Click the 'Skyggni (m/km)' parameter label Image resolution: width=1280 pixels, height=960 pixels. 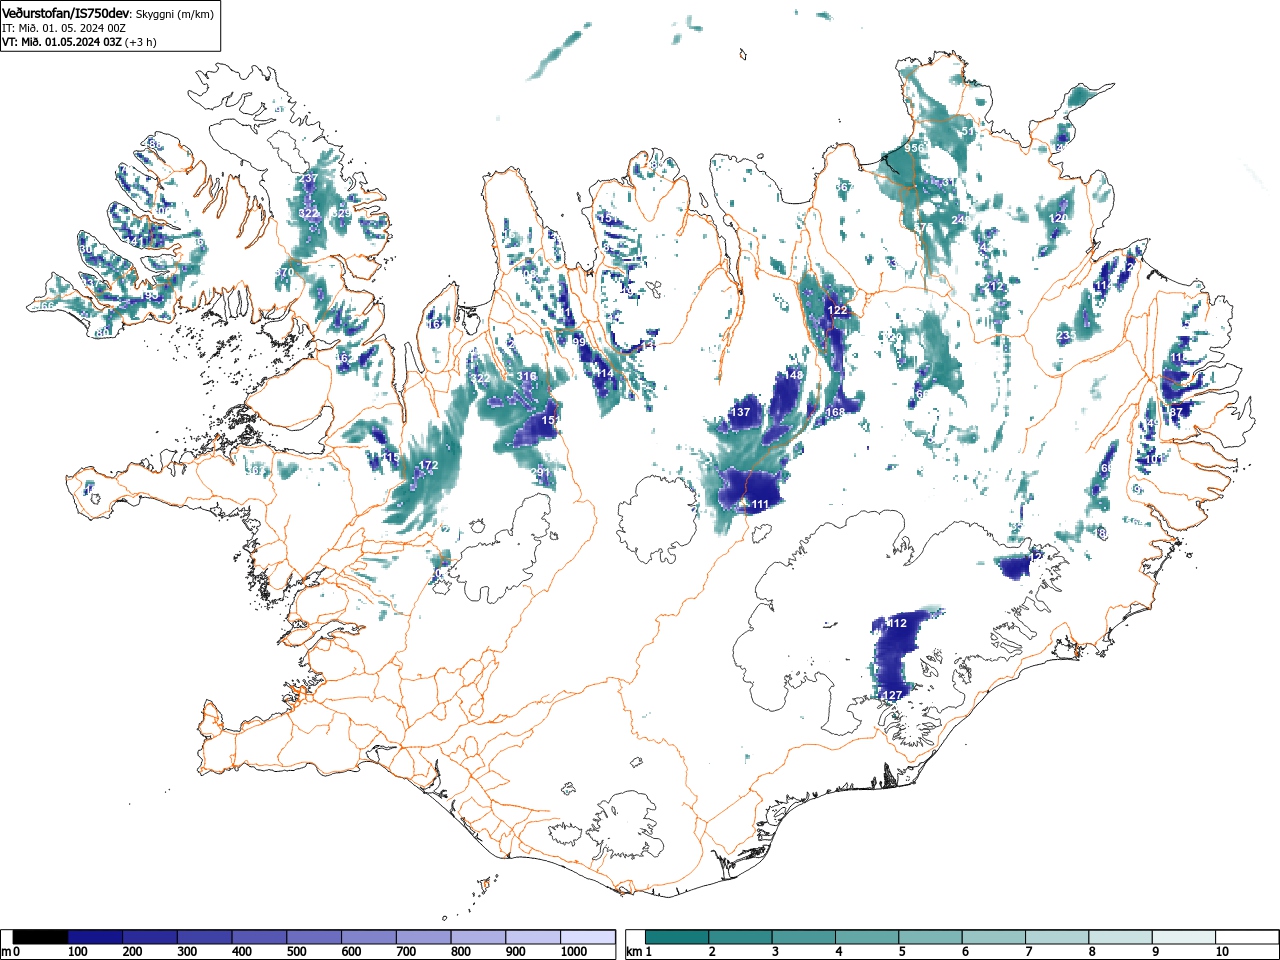tap(174, 14)
